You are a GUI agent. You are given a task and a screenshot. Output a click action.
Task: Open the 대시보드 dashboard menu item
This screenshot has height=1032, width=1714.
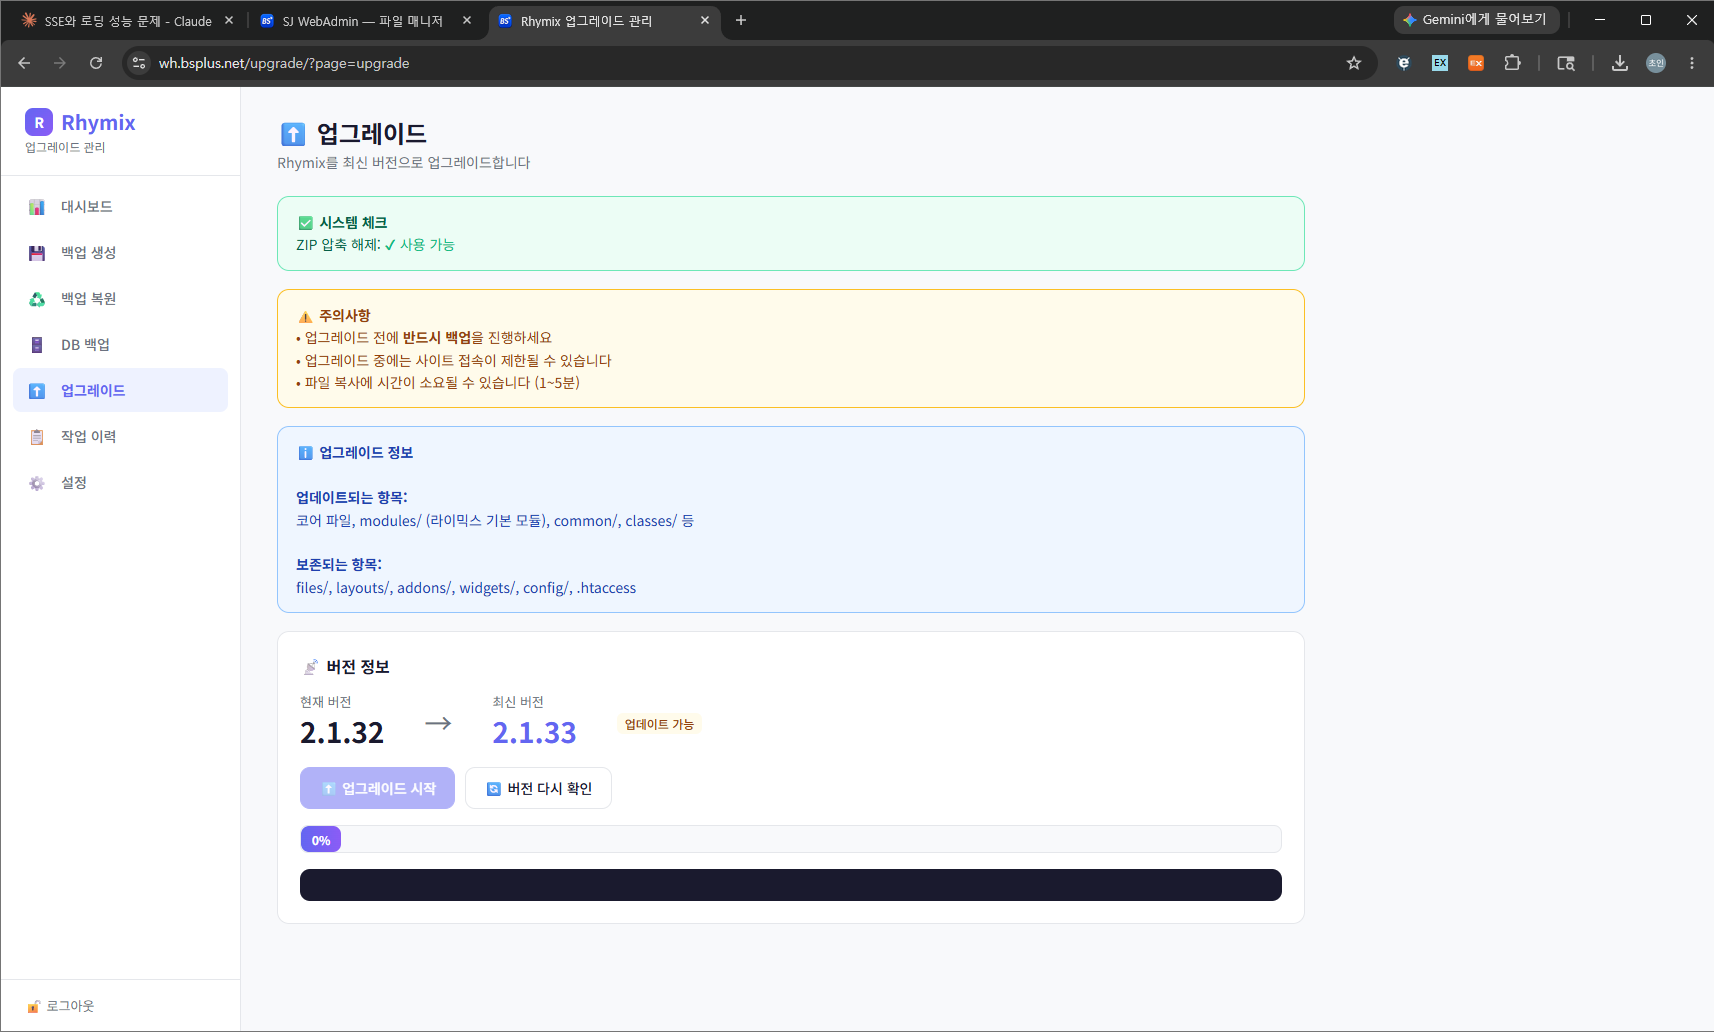point(120,207)
